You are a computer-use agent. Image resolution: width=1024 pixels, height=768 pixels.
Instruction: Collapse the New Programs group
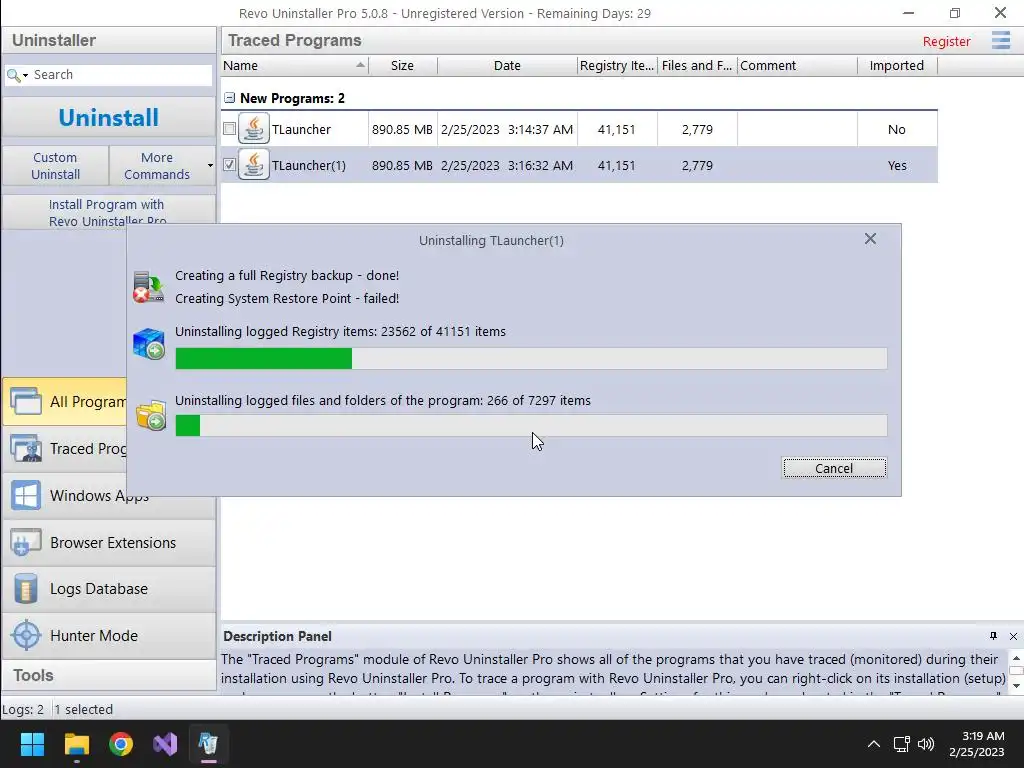pyautogui.click(x=229, y=98)
